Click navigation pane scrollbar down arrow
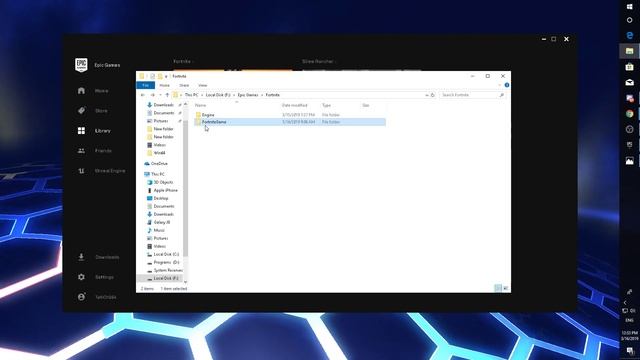 coord(185,282)
